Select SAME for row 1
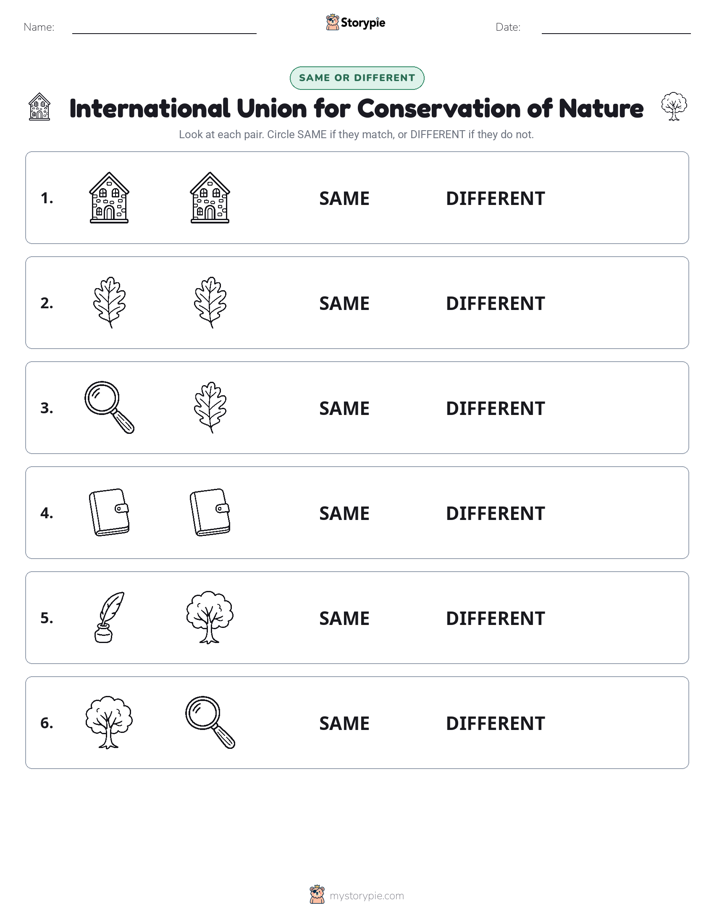714x924 pixels. [x=344, y=199]
